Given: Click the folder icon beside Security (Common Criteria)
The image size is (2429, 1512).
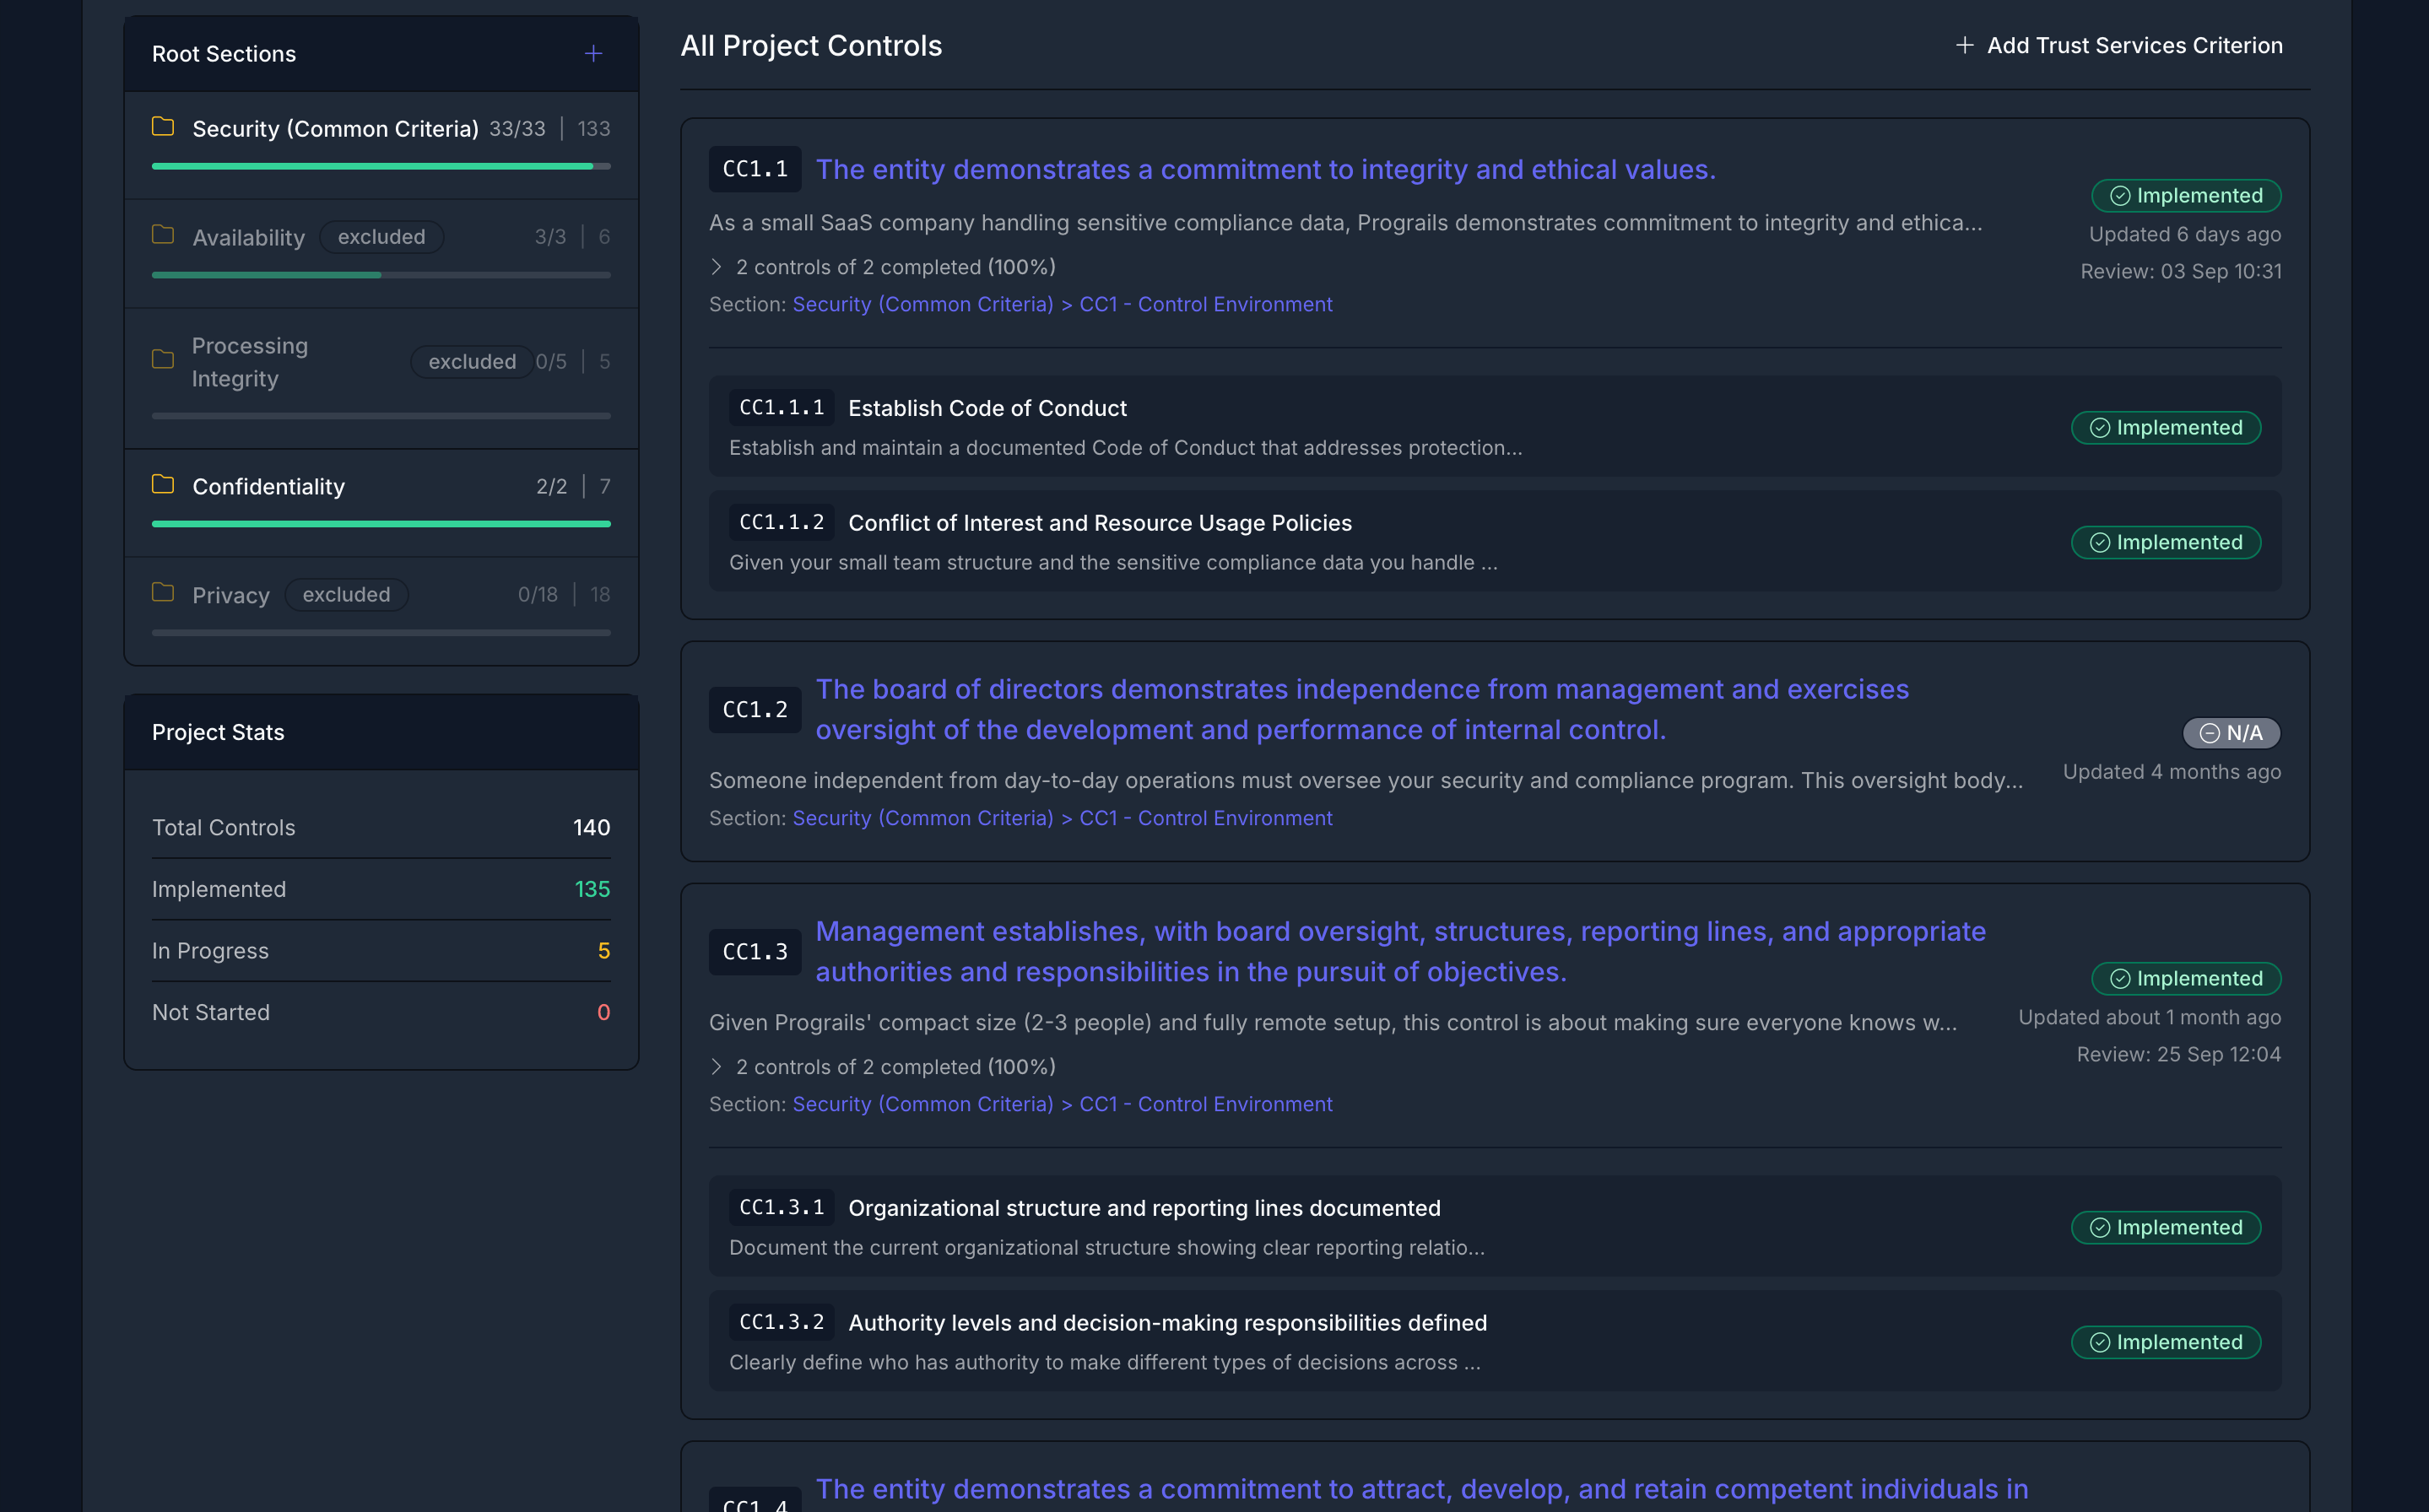Looking at the screenshot, I should [x=163, y=127].
